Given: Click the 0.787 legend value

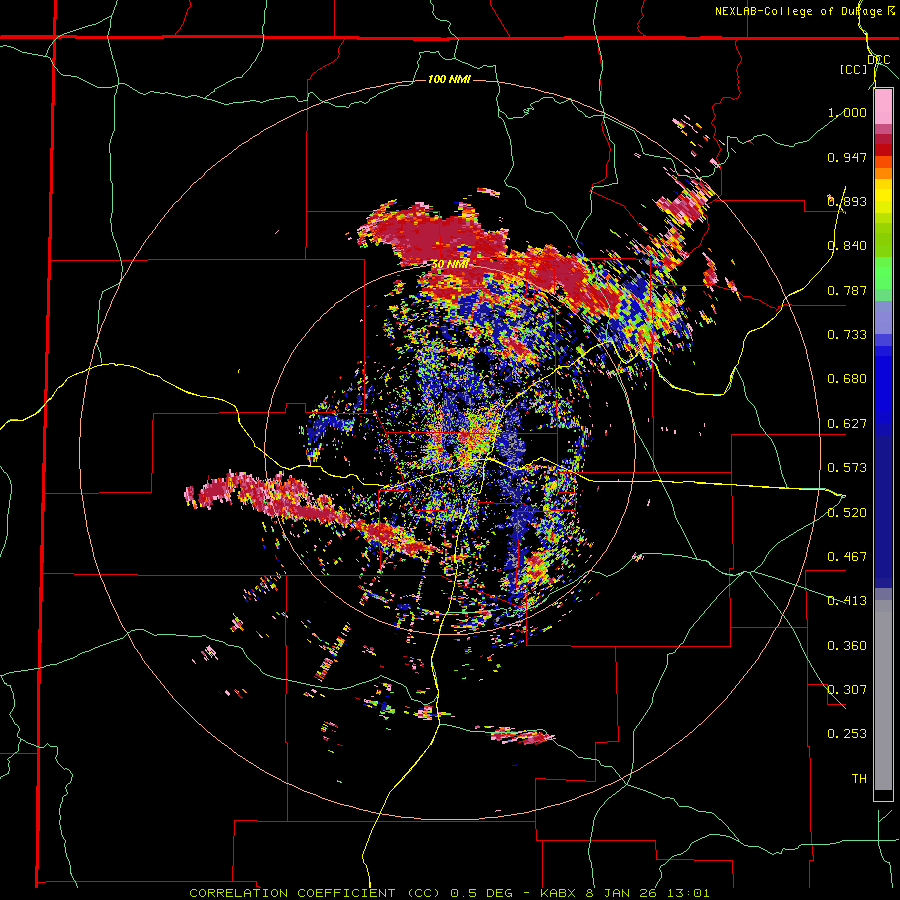Looking at the screenshot, I should (x=847, y=290).
